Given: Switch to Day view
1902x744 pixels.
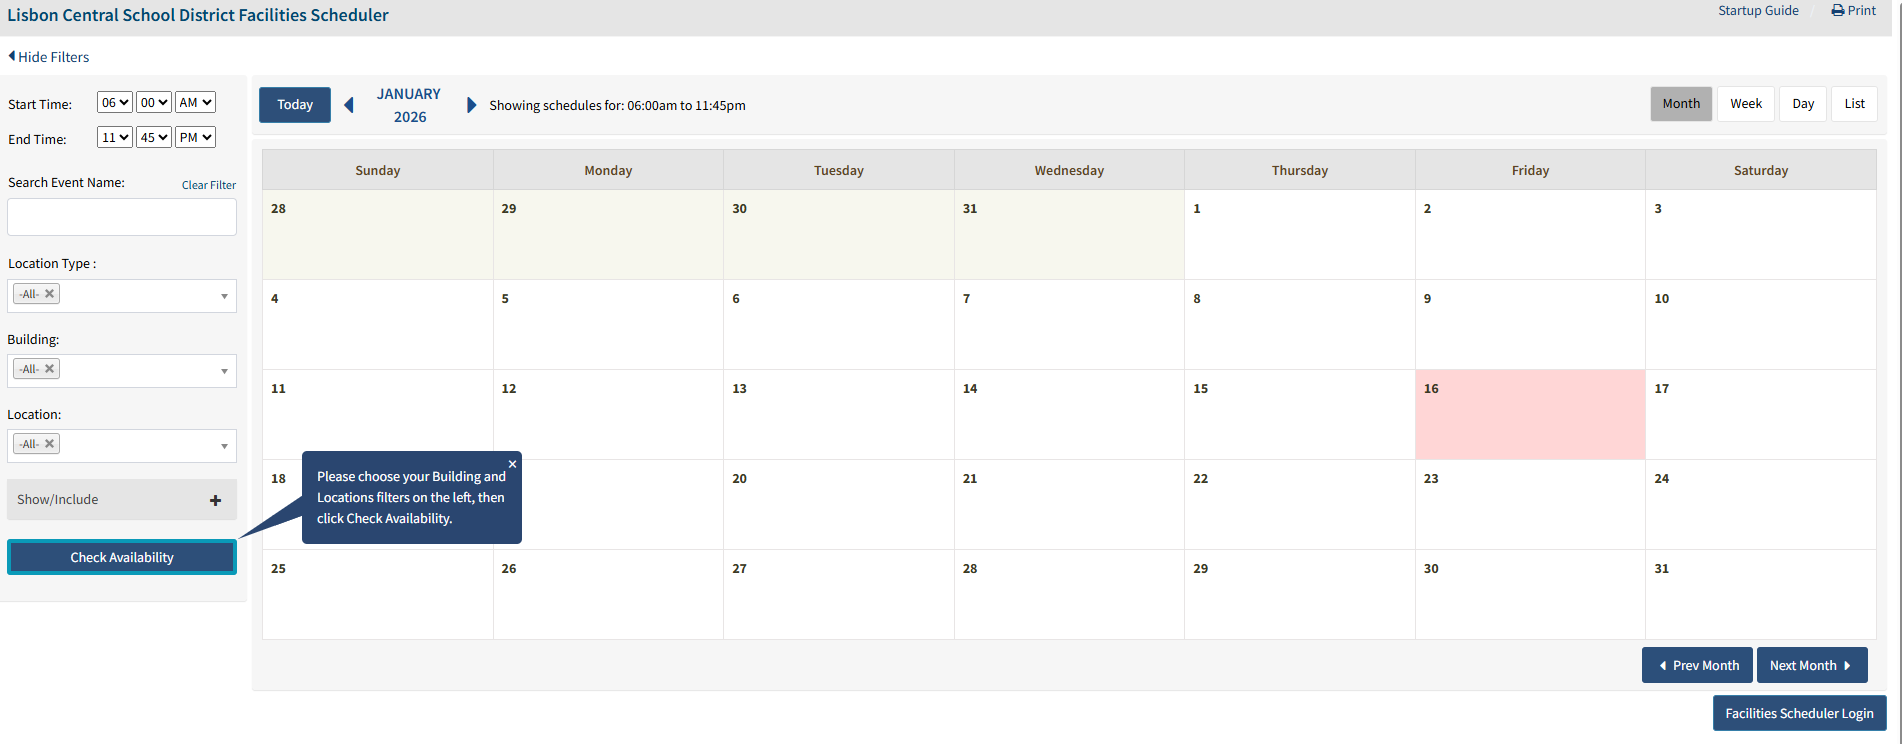Looking at the screenshot, I should (x=1803, y=104).
